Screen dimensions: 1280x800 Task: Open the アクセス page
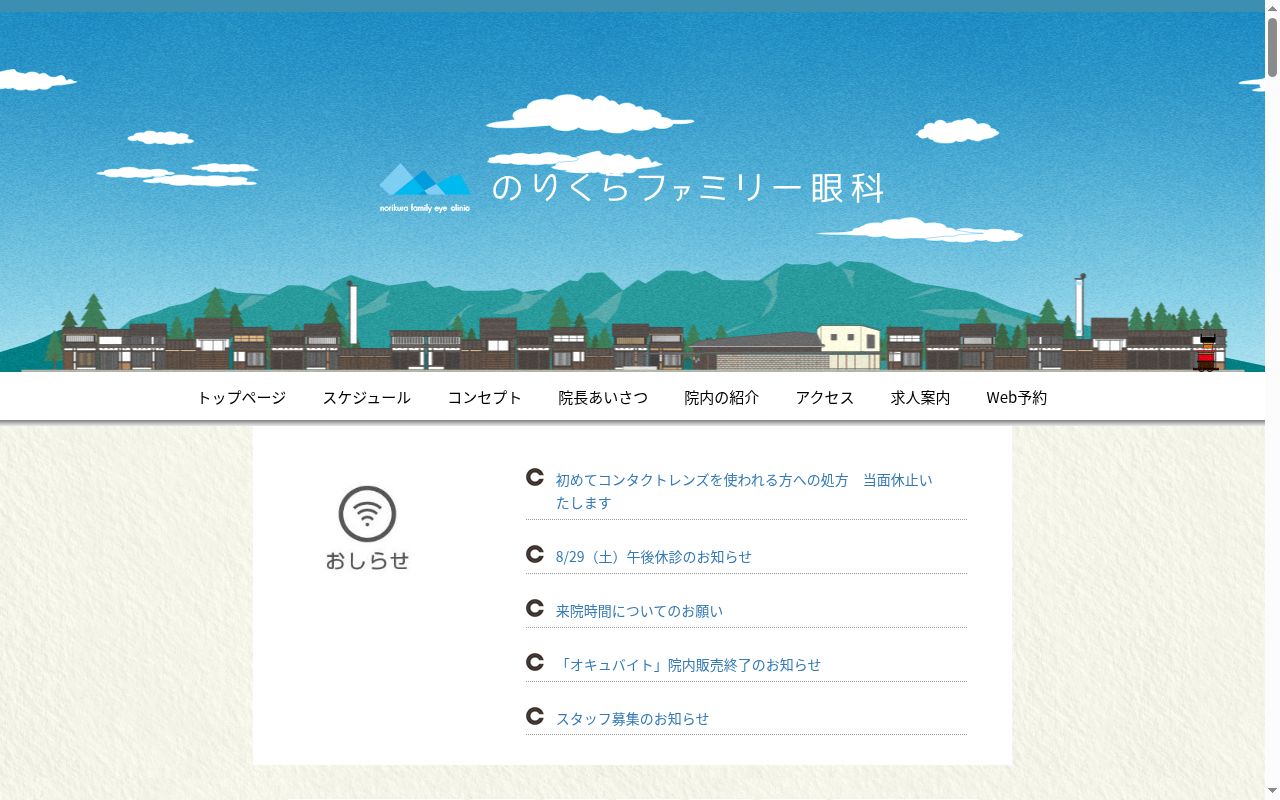825,398
